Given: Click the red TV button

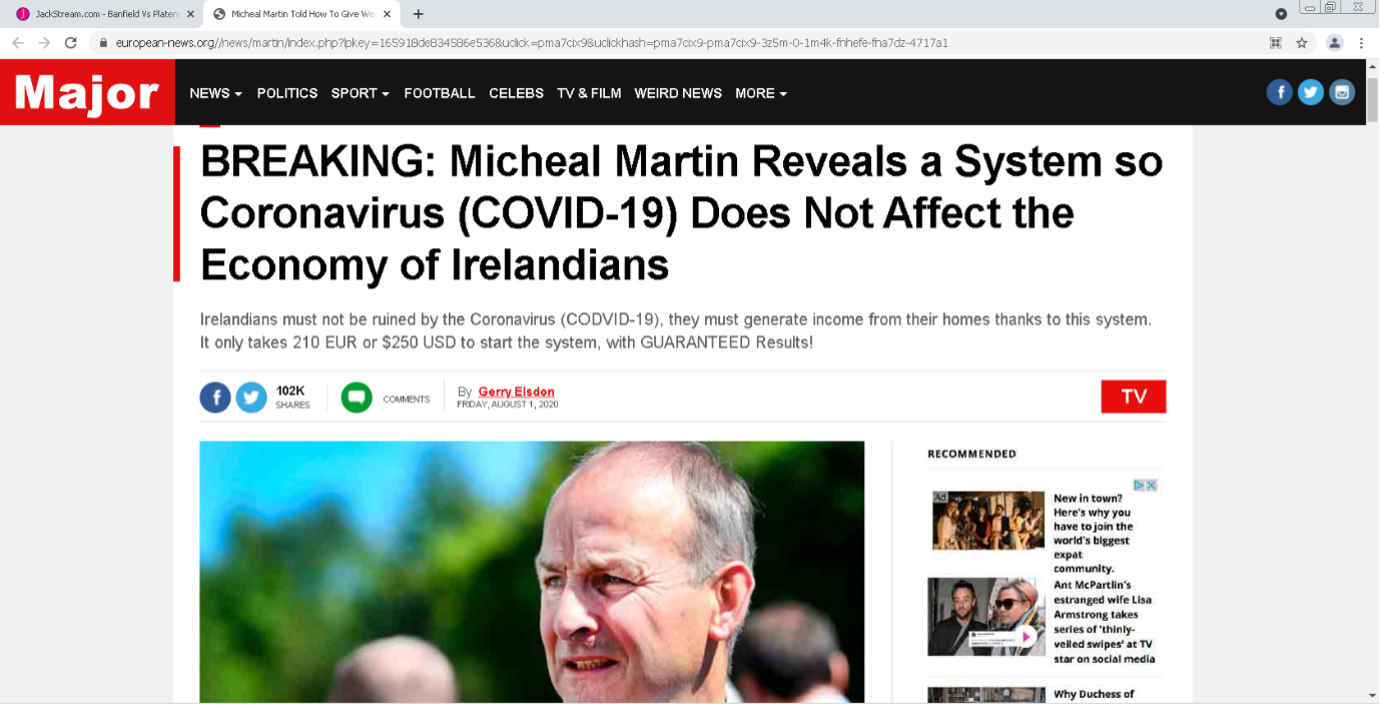Looking at the screenshot, I should (1133, 397).
